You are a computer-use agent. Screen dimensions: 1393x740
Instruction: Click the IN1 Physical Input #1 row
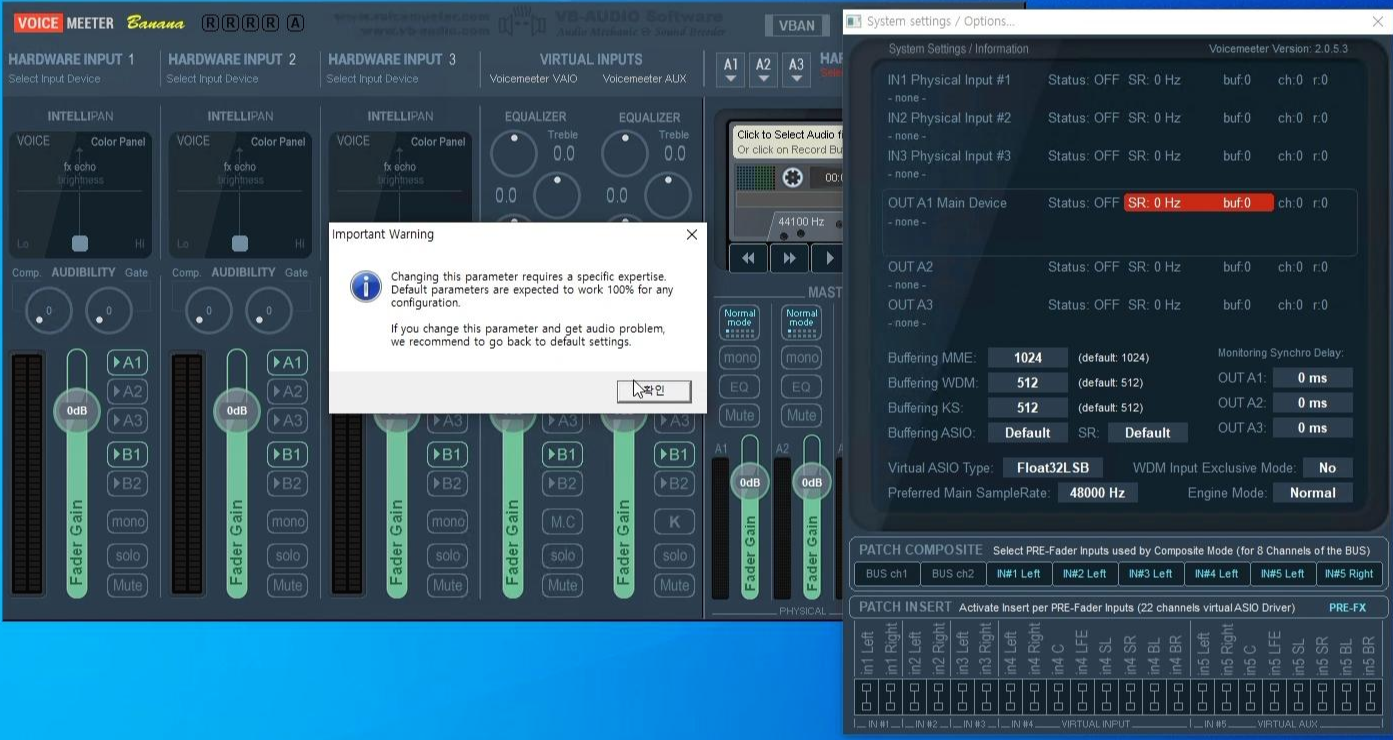pos(1107,80)
